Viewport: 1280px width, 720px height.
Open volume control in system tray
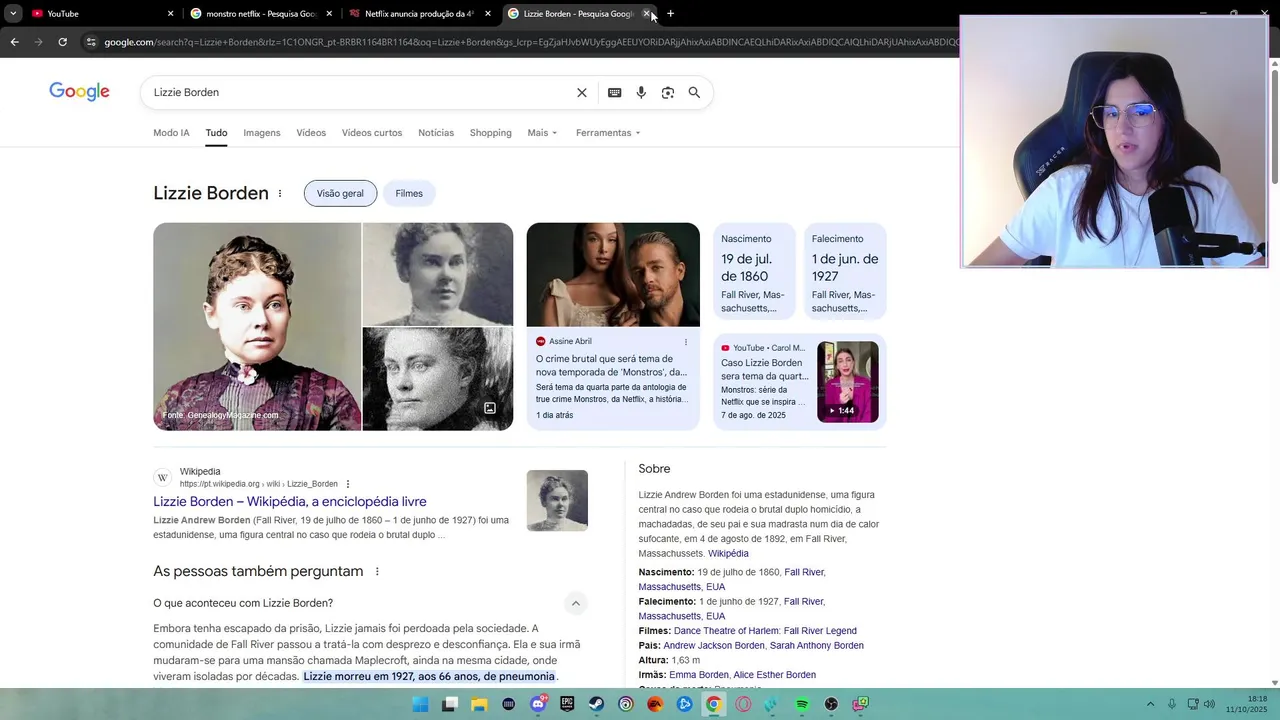point(1209,704)
